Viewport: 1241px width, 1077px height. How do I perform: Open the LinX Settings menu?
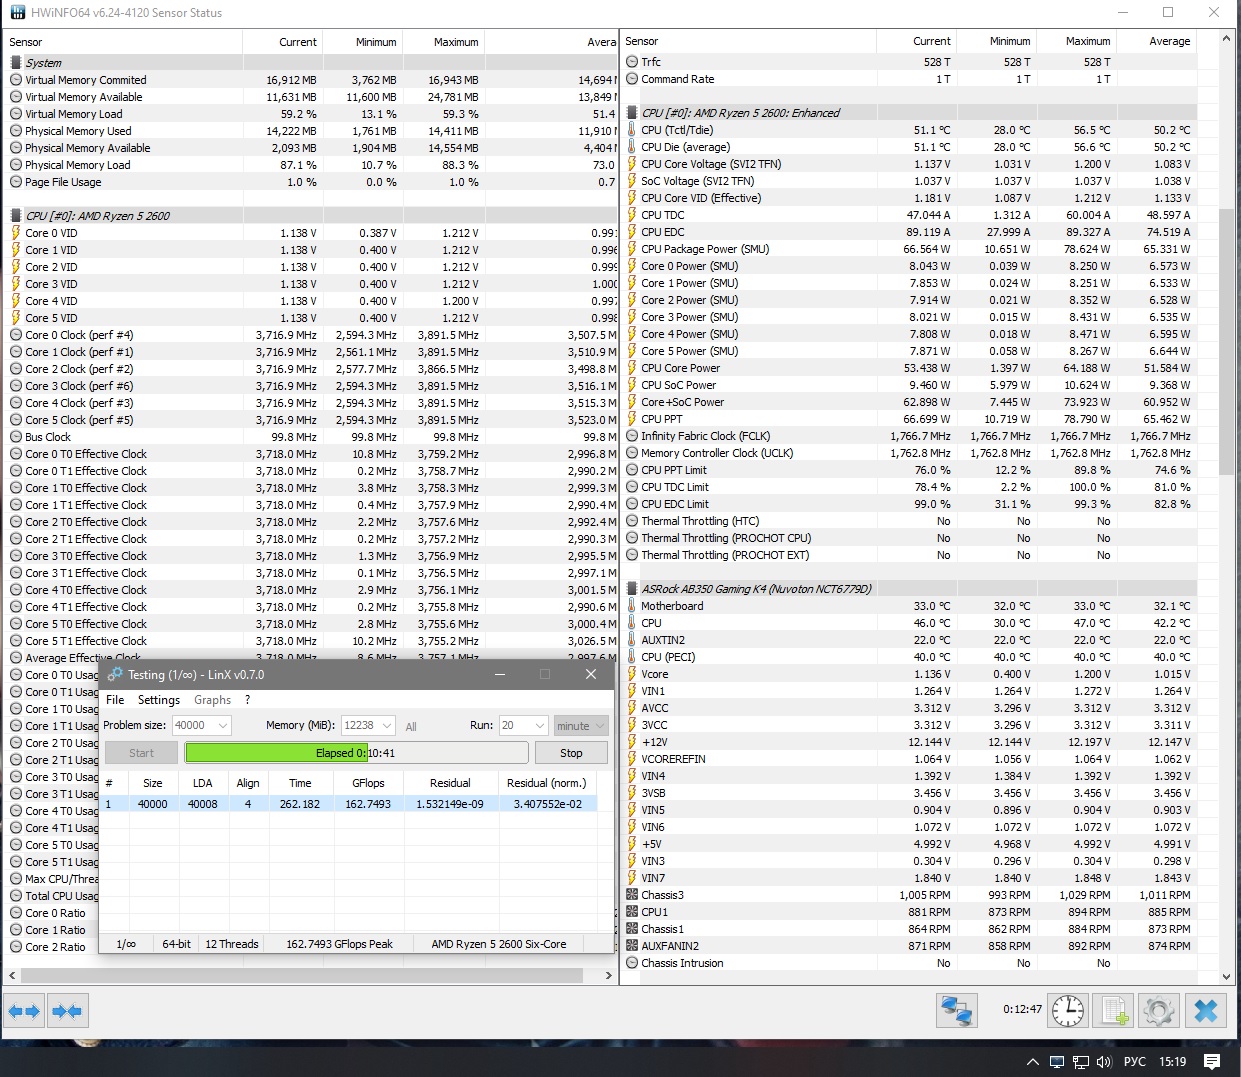[159, 700]
